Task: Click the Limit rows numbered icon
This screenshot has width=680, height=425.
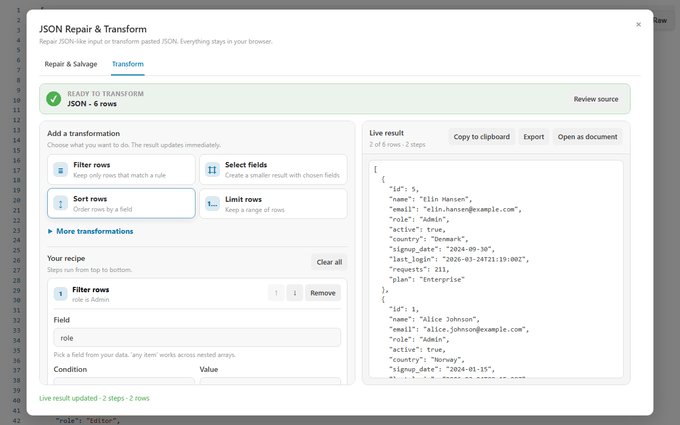Action: (212, 203)
